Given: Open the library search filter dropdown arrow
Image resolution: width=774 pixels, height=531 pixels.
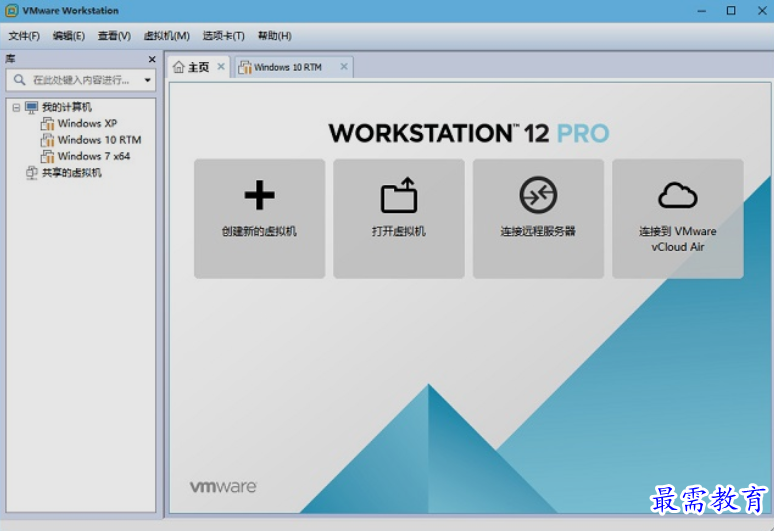Looking at the screenshot, I should point(147,80).
